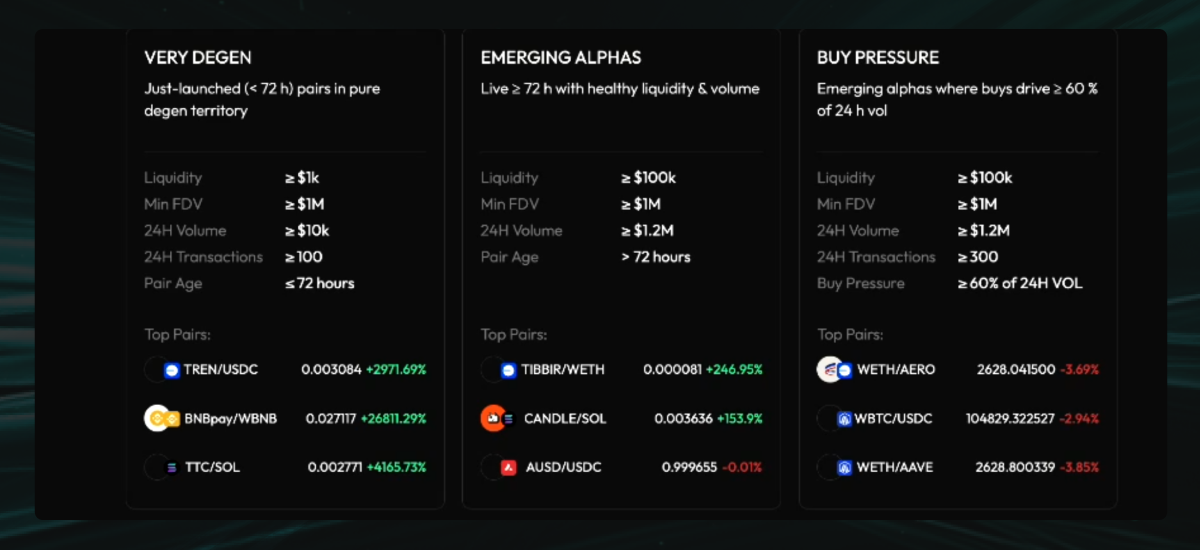The image size is (1200, 550).
Task: Open the TREN/USDC pair link
Action: (x=221, y=369)
